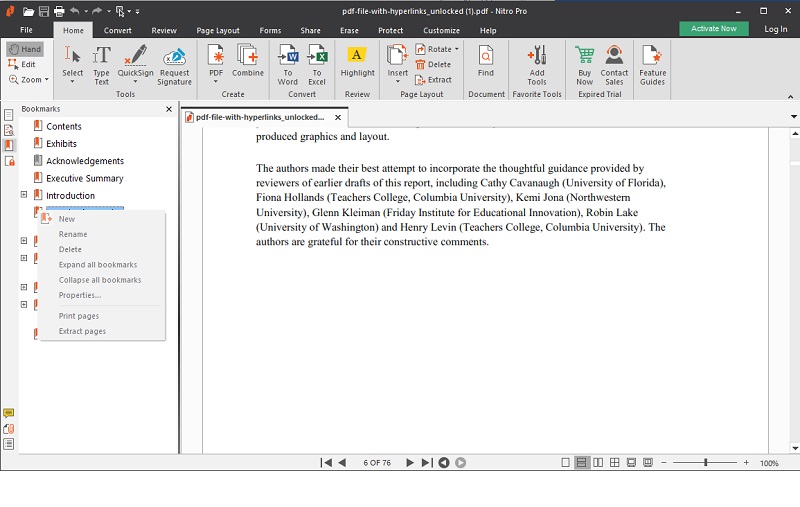This screenshot has height=507, width=800.
Task: Click the zoom in plus button
Action: (x=746, y=463)
